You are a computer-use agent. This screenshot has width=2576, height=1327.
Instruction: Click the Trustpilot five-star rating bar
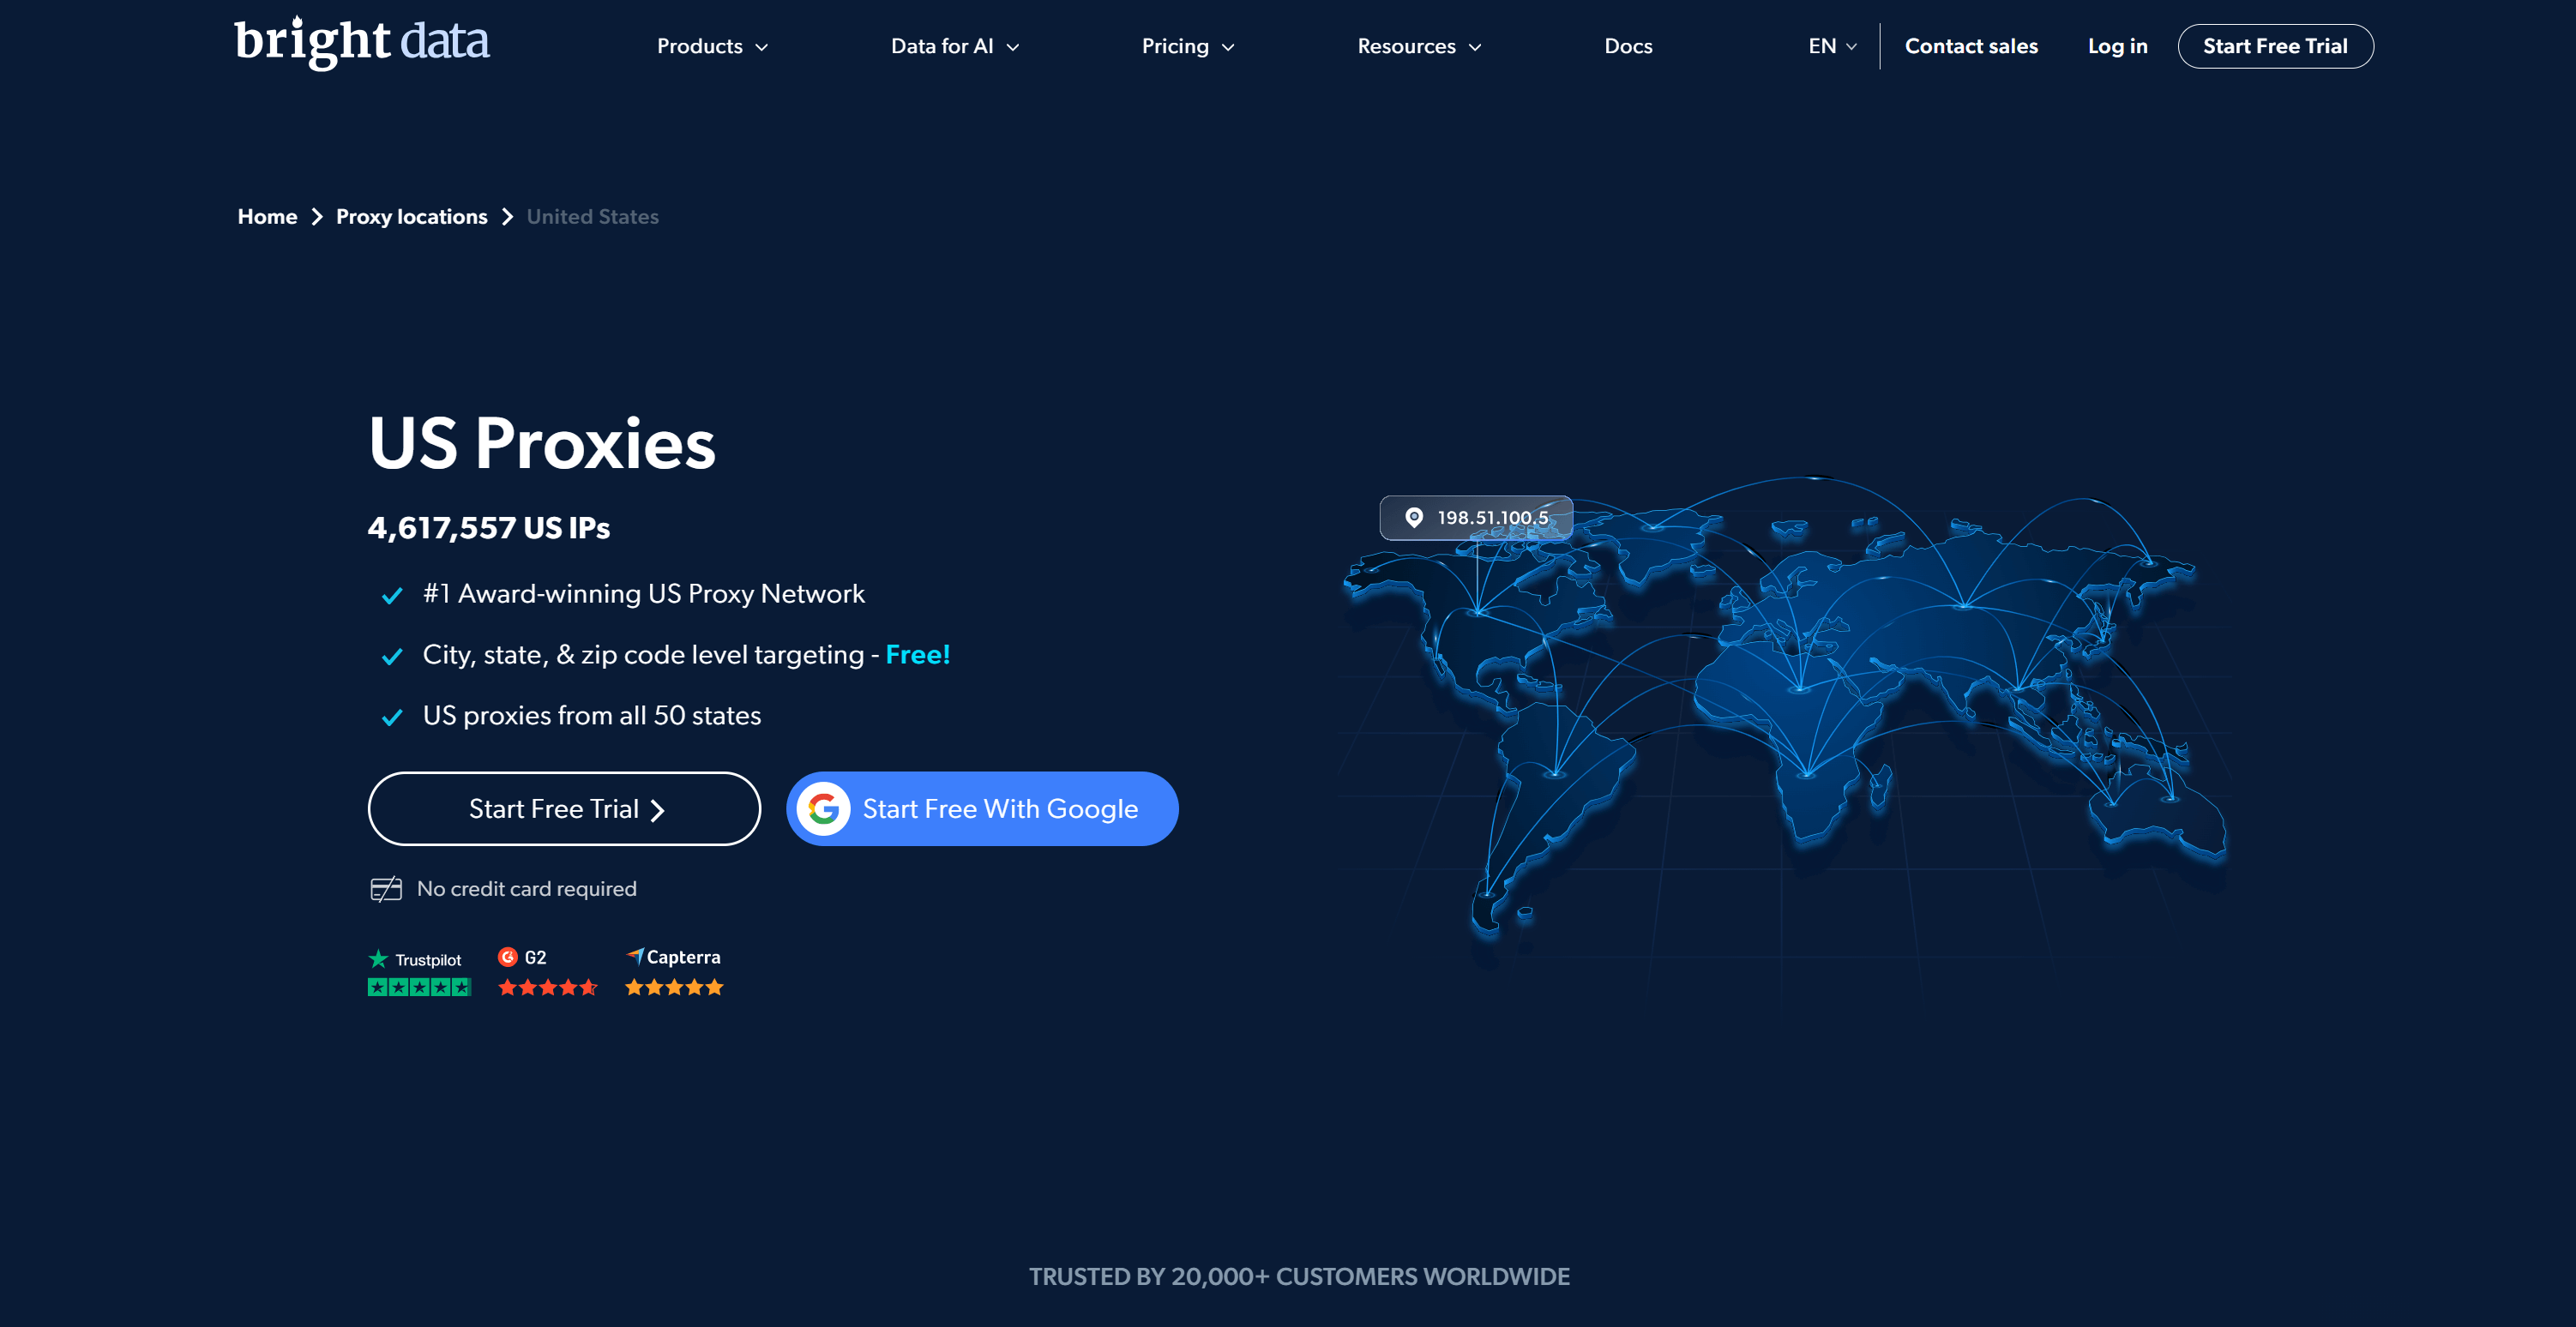pyautogui.click(x=419, y=987)
